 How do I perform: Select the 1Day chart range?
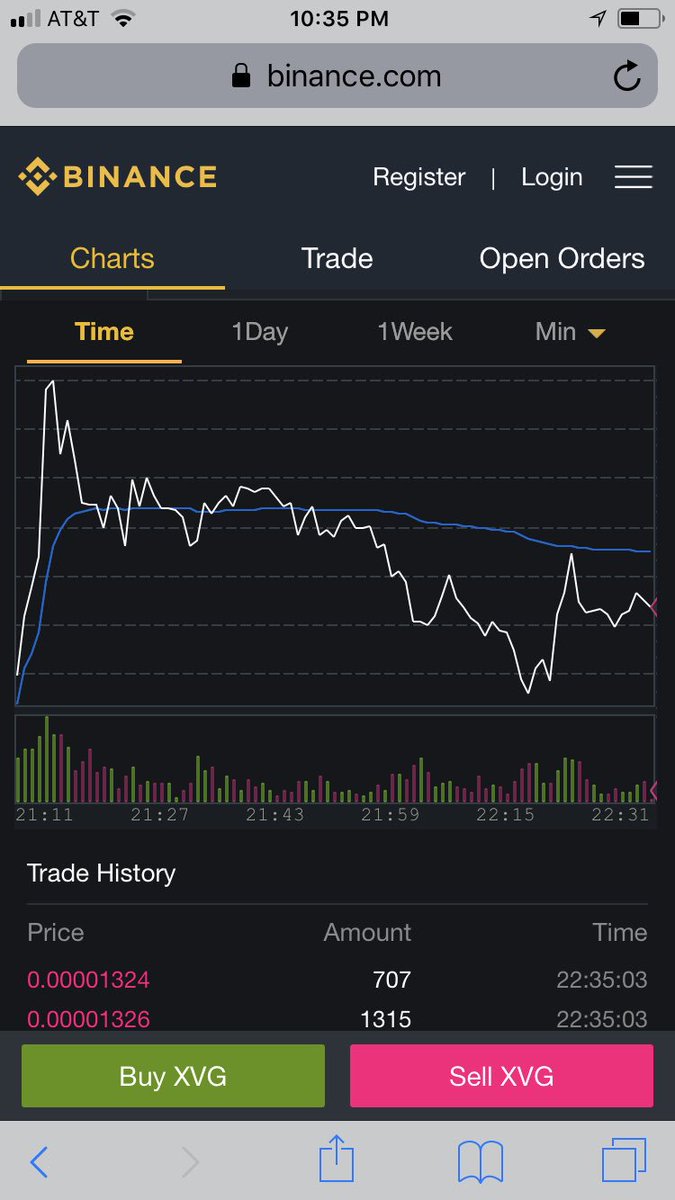point(259,332)
